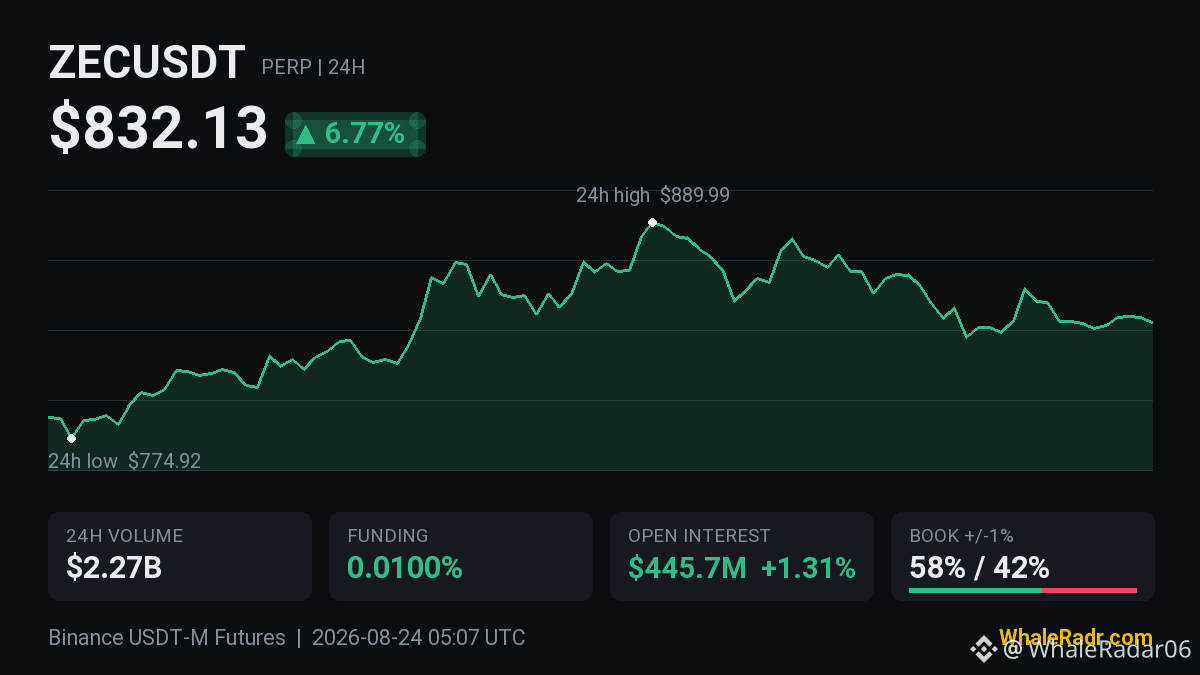Click the +1.31% open interest change
The width and height of the screenshot is (1200, 675).
click(x=808, y=568)
